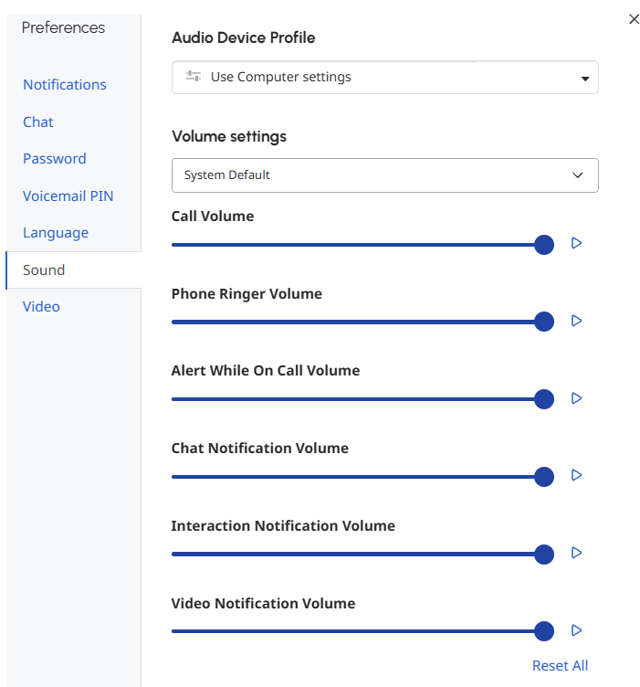
Task: Play Video Notification Volume test sound
Action: tap(576, 630)
